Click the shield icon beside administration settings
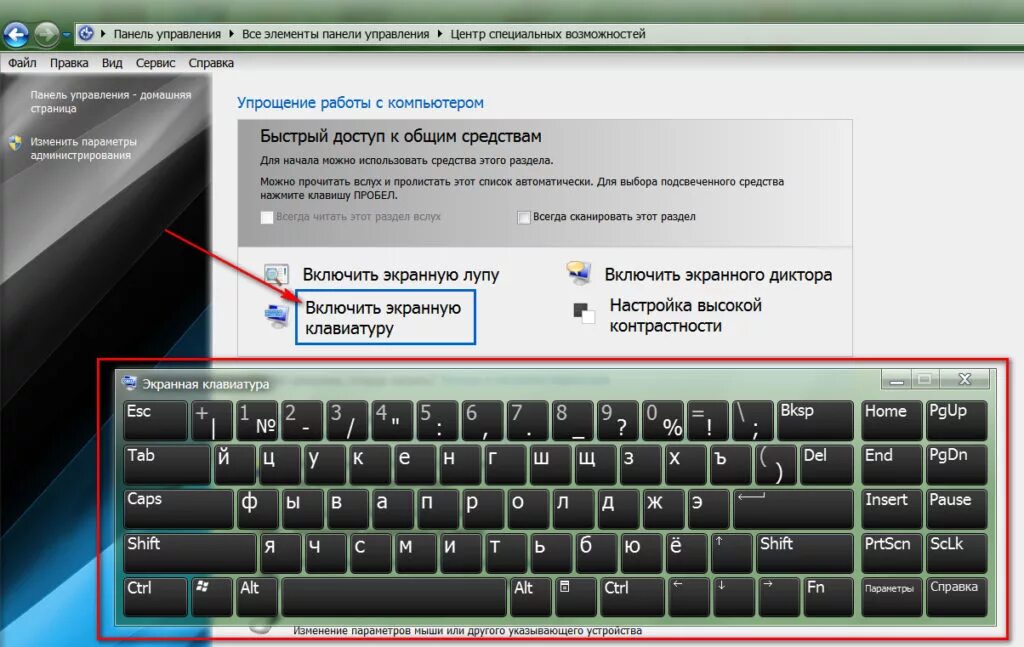This screenshot has width=1024, height=647. [16, 142]
